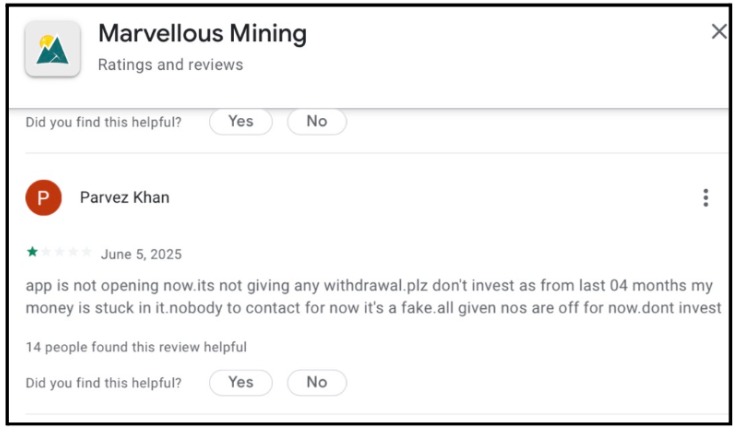Click the filled green star rating

(x=32, y=252)
